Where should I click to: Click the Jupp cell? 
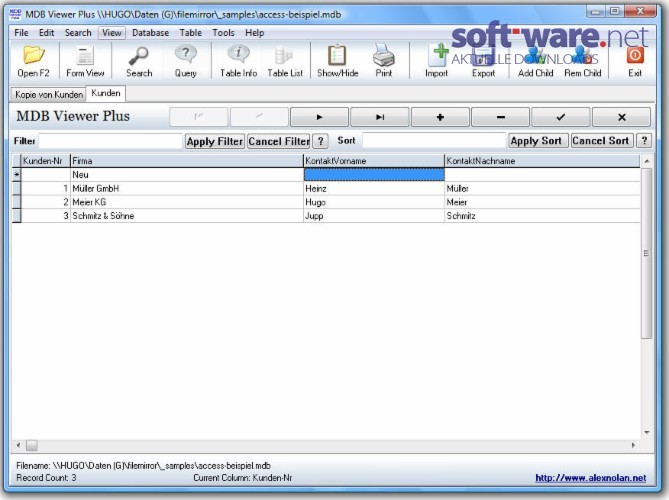click(374, 216)
